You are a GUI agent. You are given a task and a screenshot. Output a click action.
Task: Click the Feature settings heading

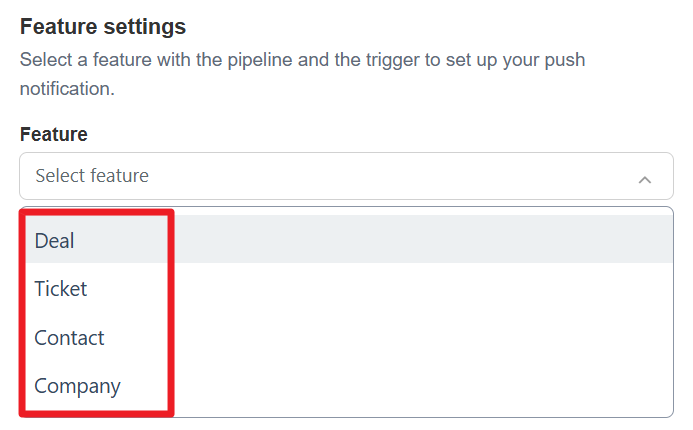click(103, 27)
